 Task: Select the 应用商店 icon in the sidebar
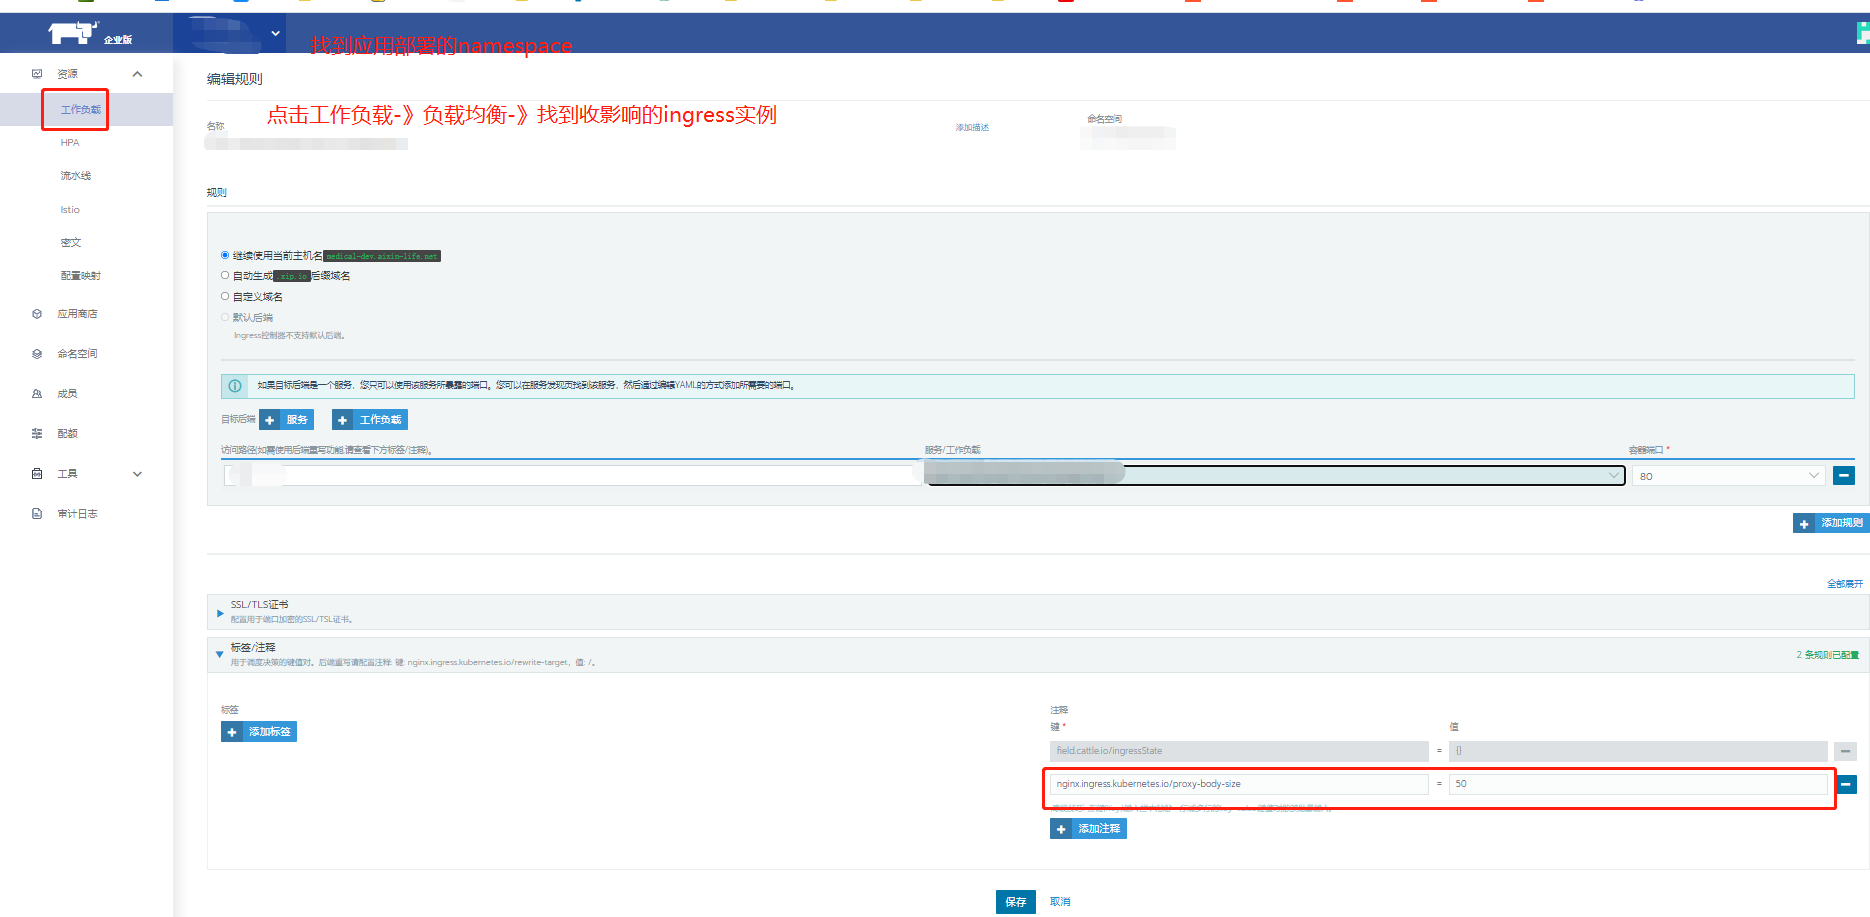click(36, 313)
